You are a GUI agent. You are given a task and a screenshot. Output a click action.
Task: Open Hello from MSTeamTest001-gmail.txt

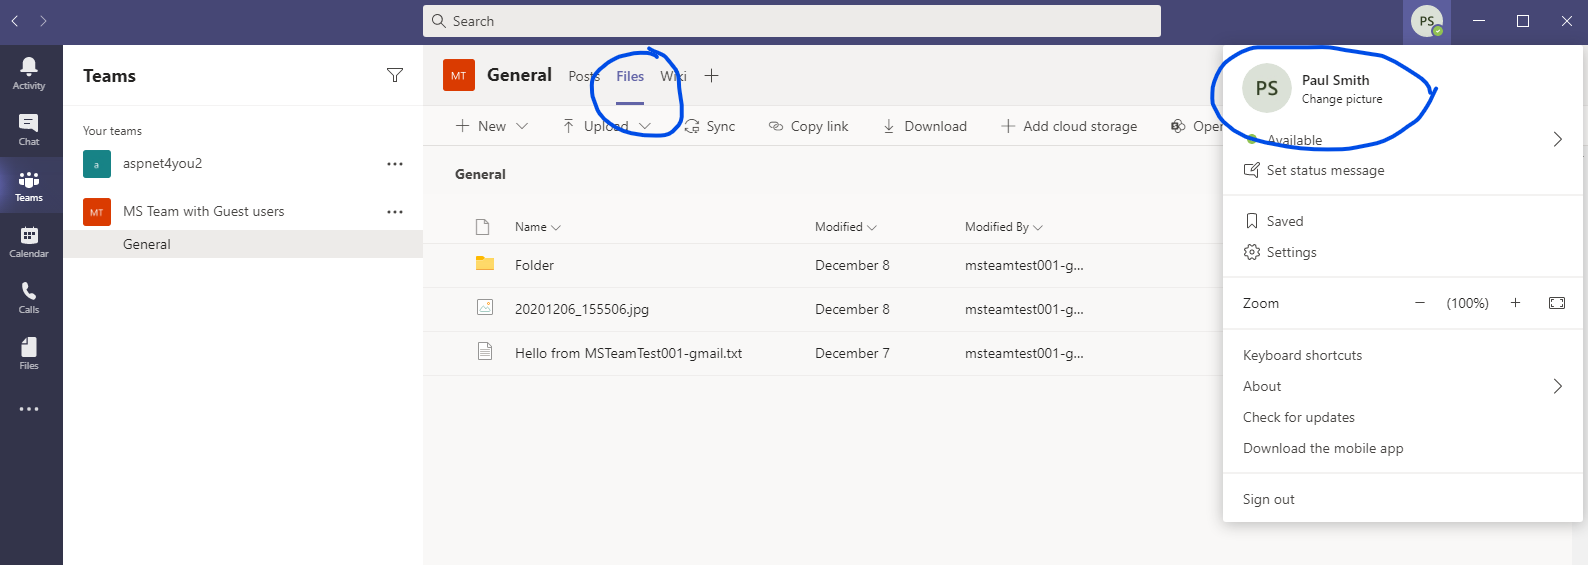pyautogui.click(x=628, y=353)
